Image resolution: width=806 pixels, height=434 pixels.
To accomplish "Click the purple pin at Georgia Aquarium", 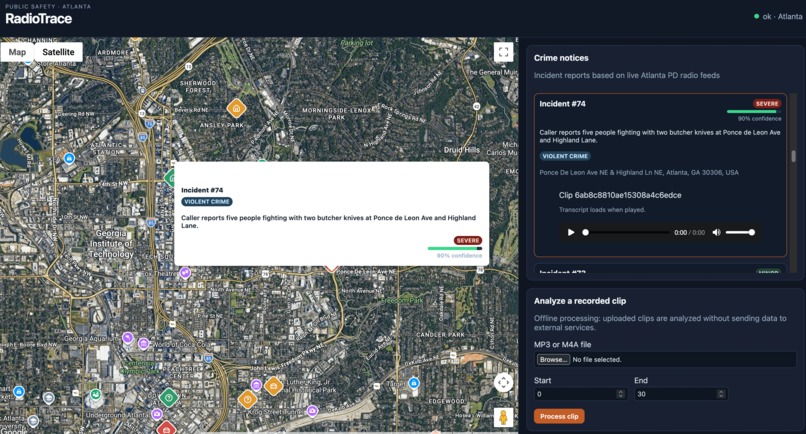I will [x=128, y=338].
